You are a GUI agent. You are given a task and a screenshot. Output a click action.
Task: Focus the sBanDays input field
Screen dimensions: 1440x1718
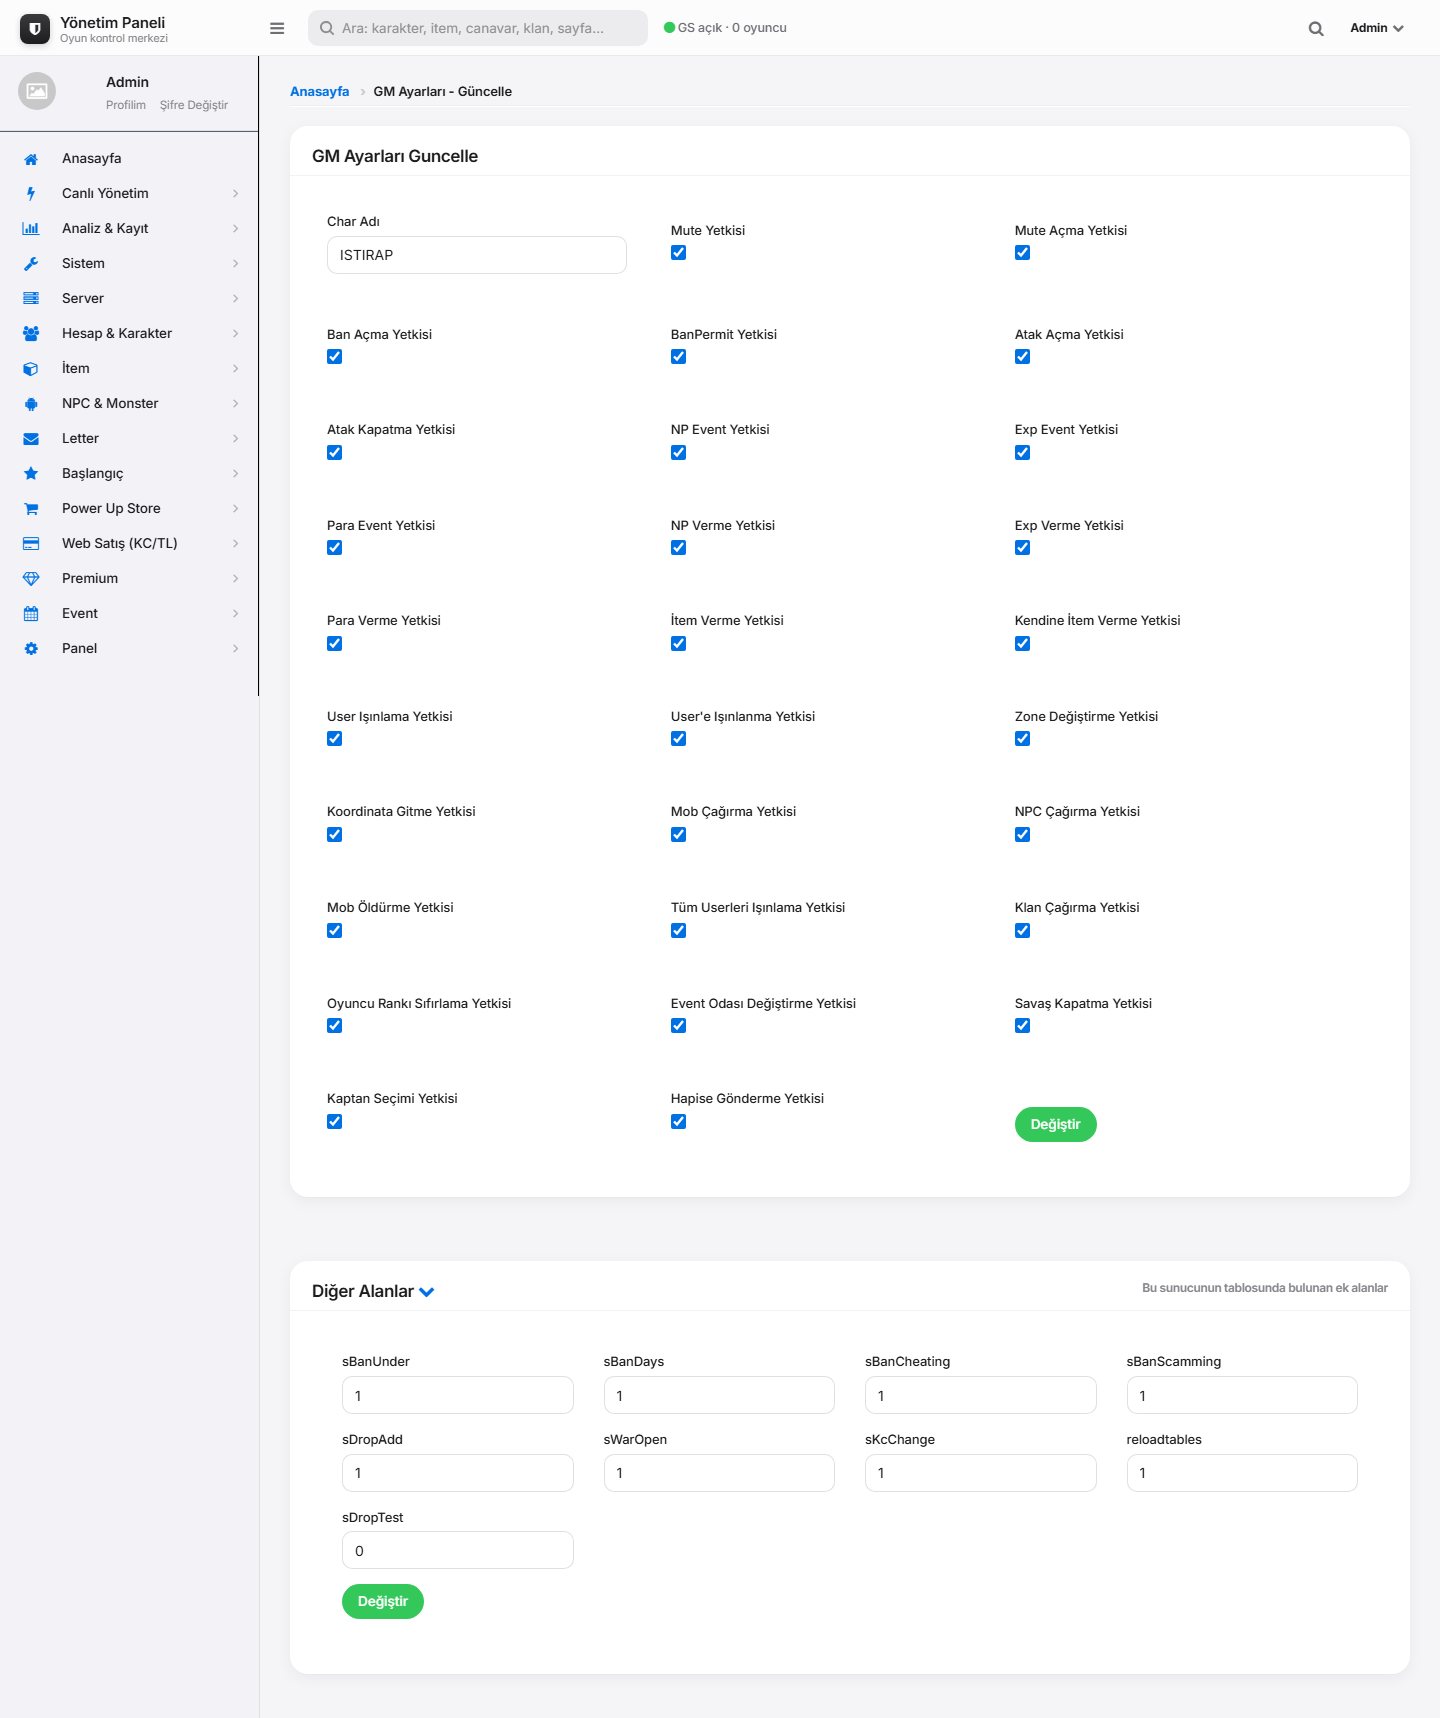coord(719,1395)
